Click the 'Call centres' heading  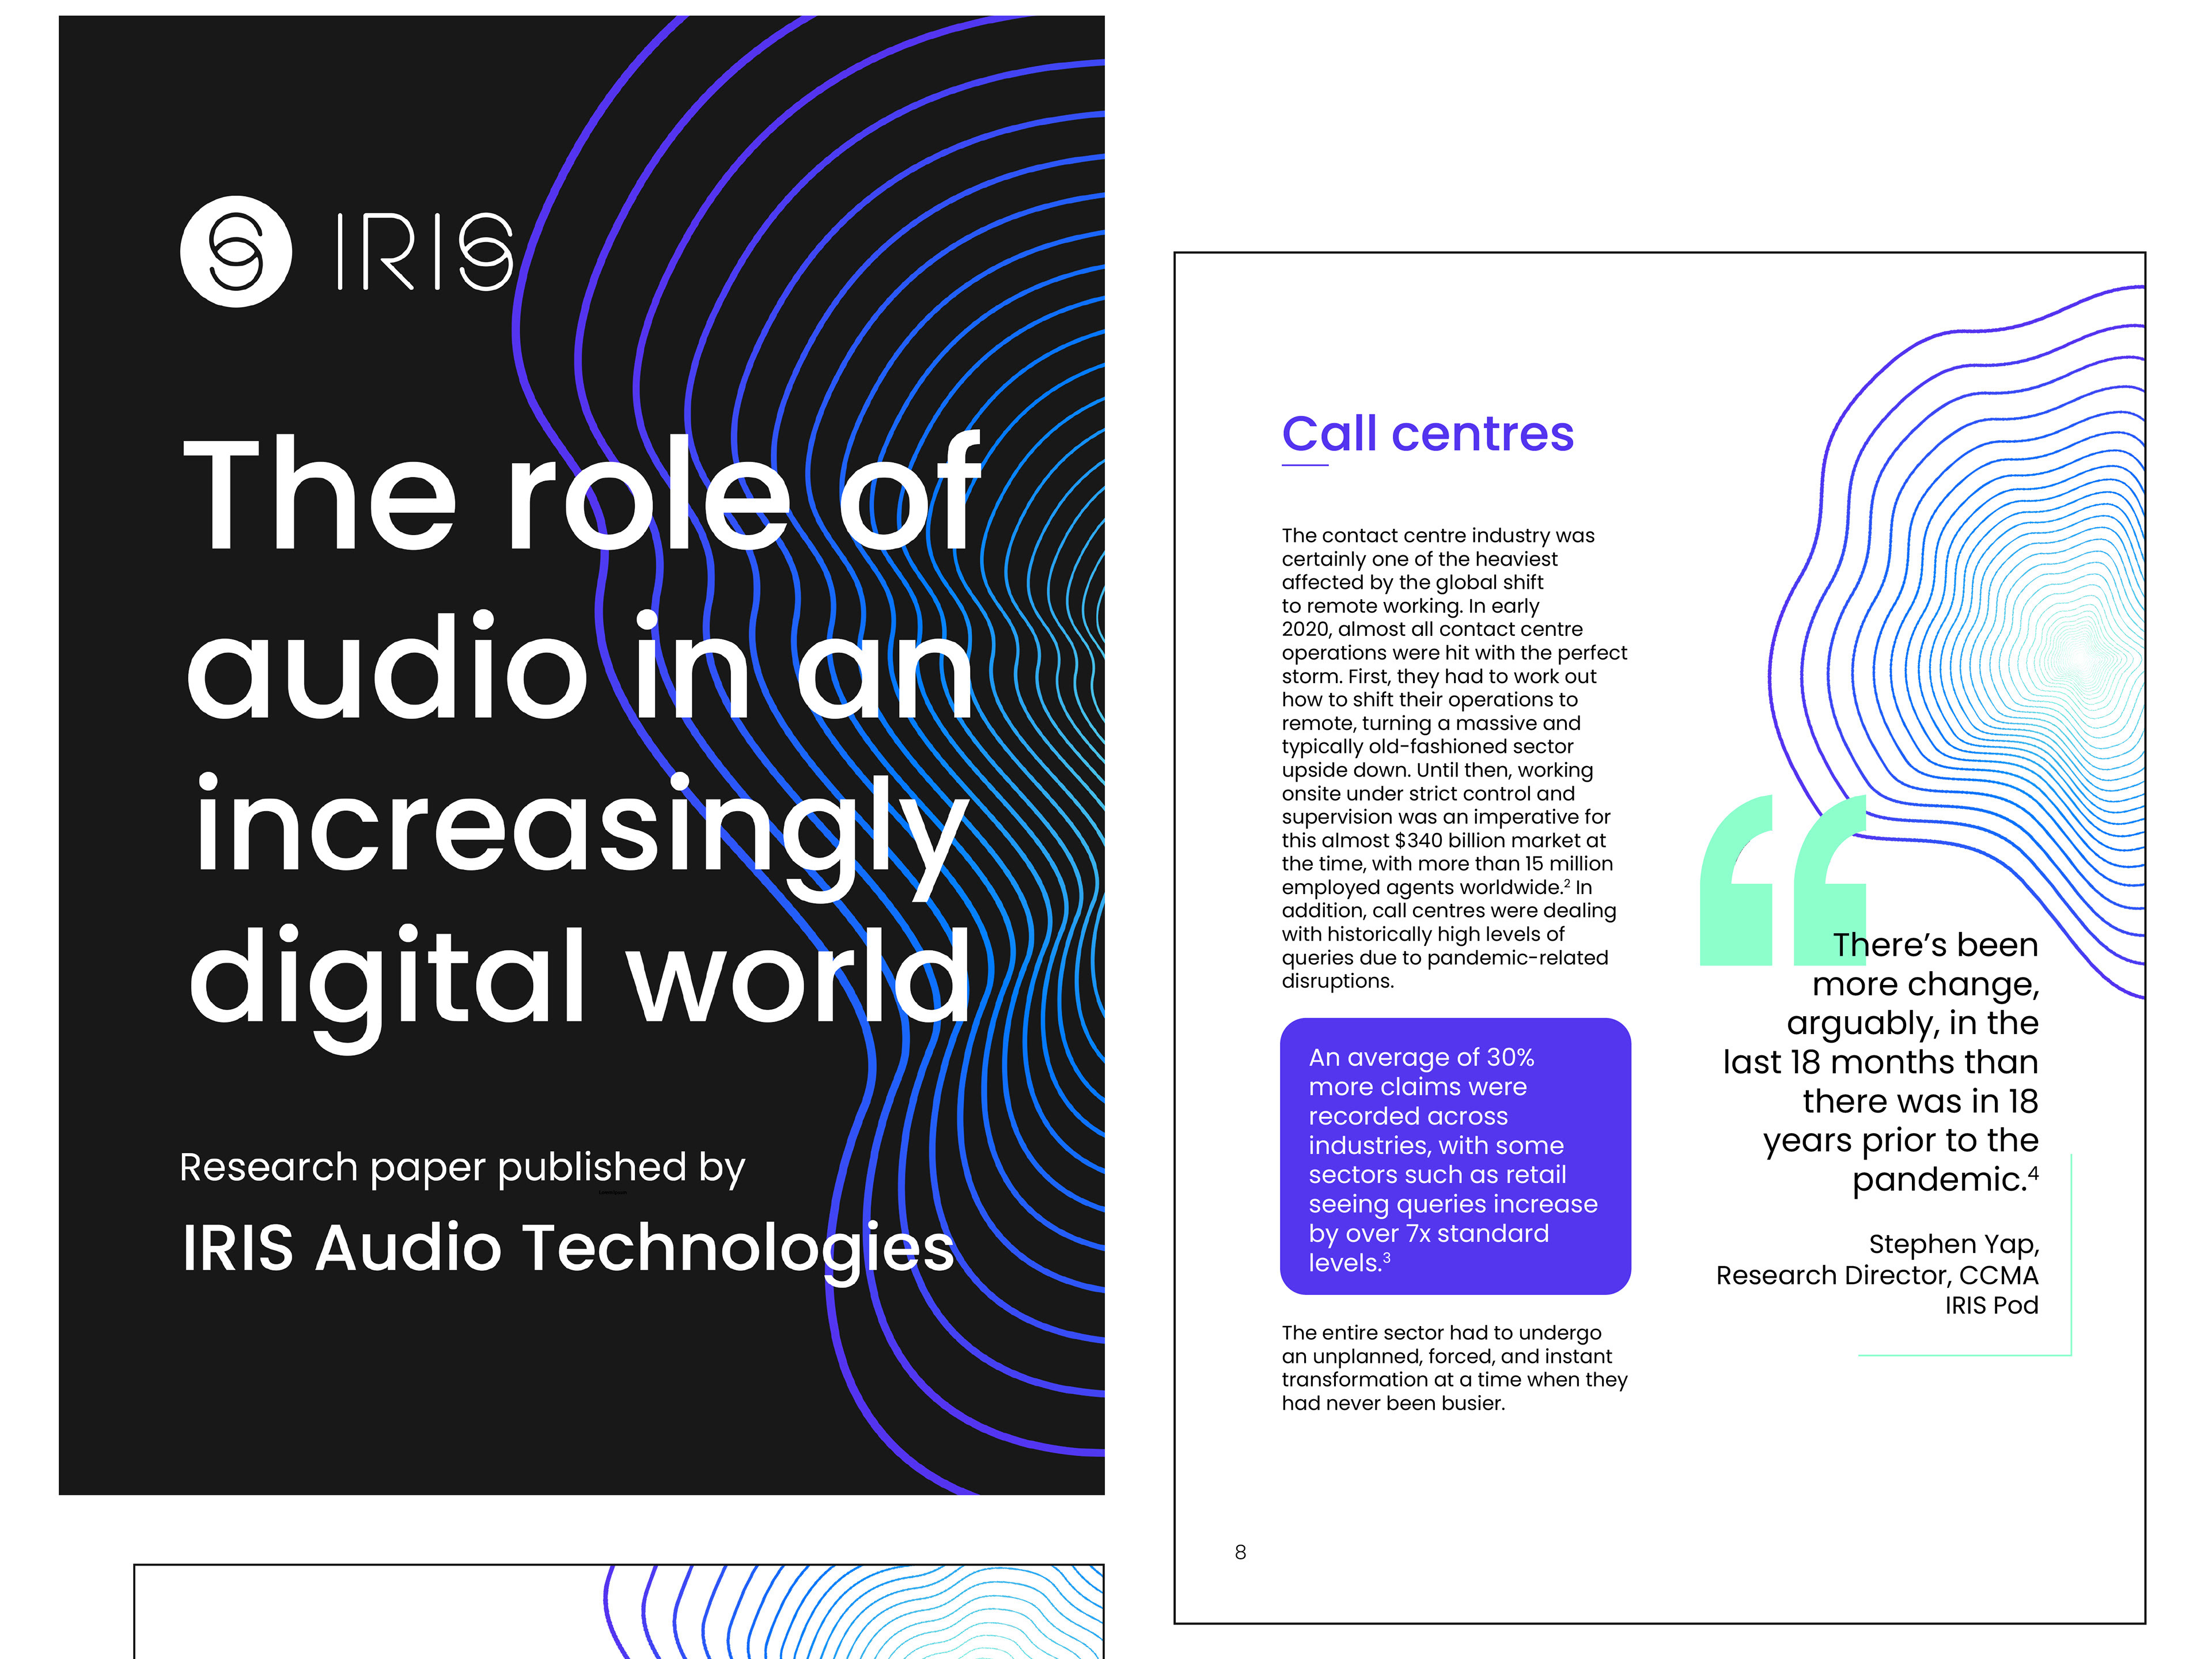[x=1428, y=434]
